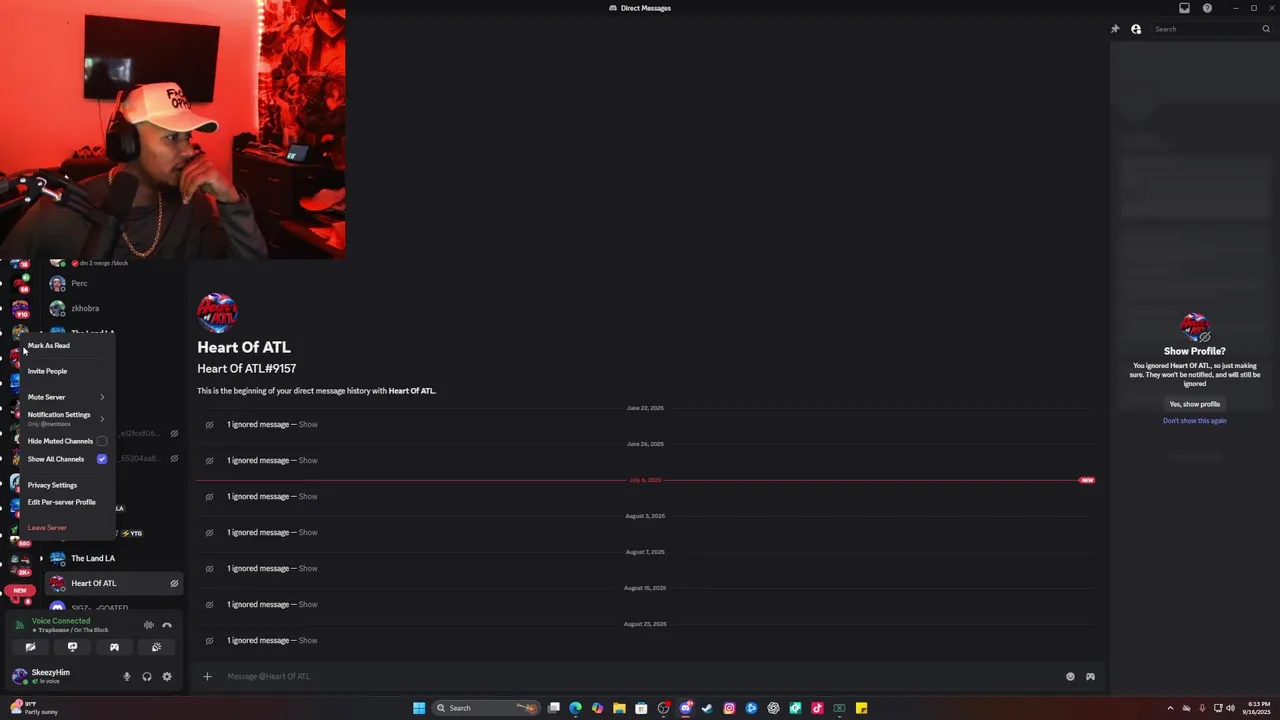Open the Discord inbox icon

pyautogui.click(x=1184, y=8)
